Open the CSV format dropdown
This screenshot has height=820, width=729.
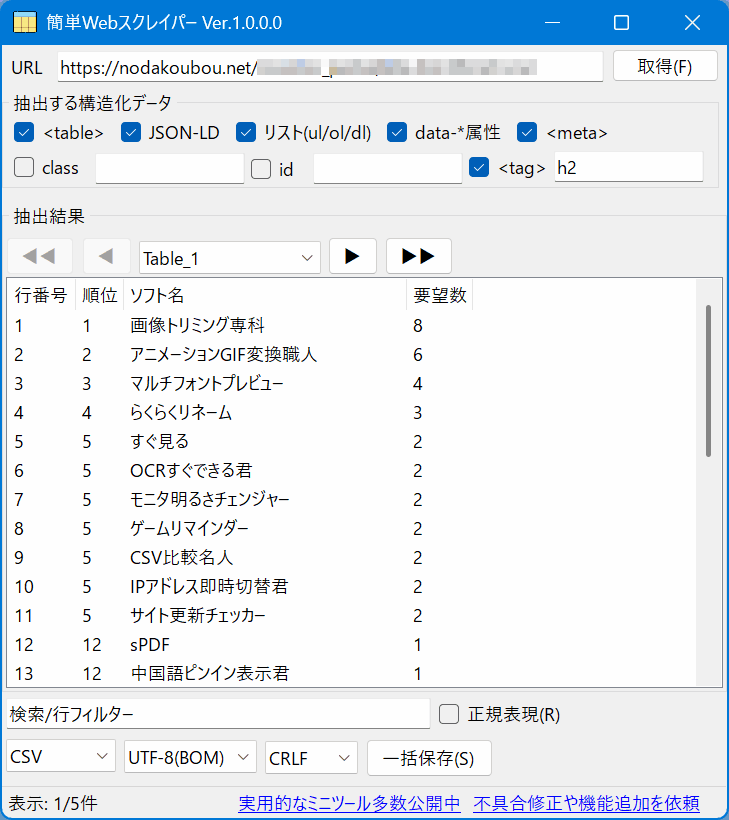point(62,758)
